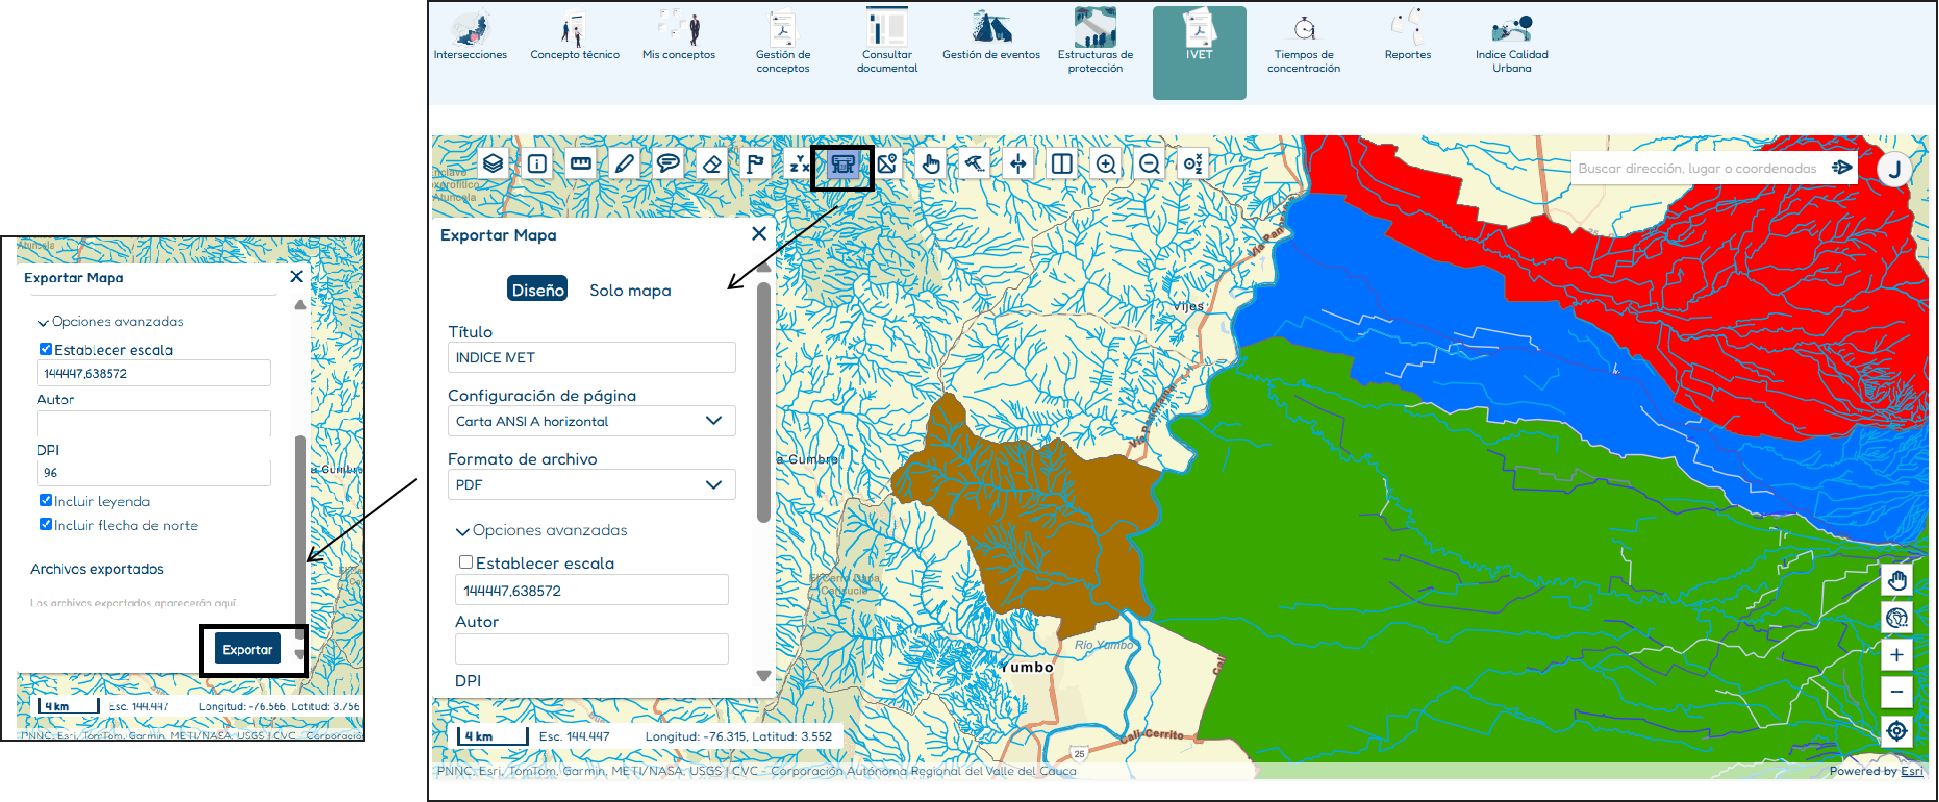Image resolution: width=1939 pixels, height=802 pixels.
Task: Toggle the Incluir leyenda checkbox
Action: point(46,500)
